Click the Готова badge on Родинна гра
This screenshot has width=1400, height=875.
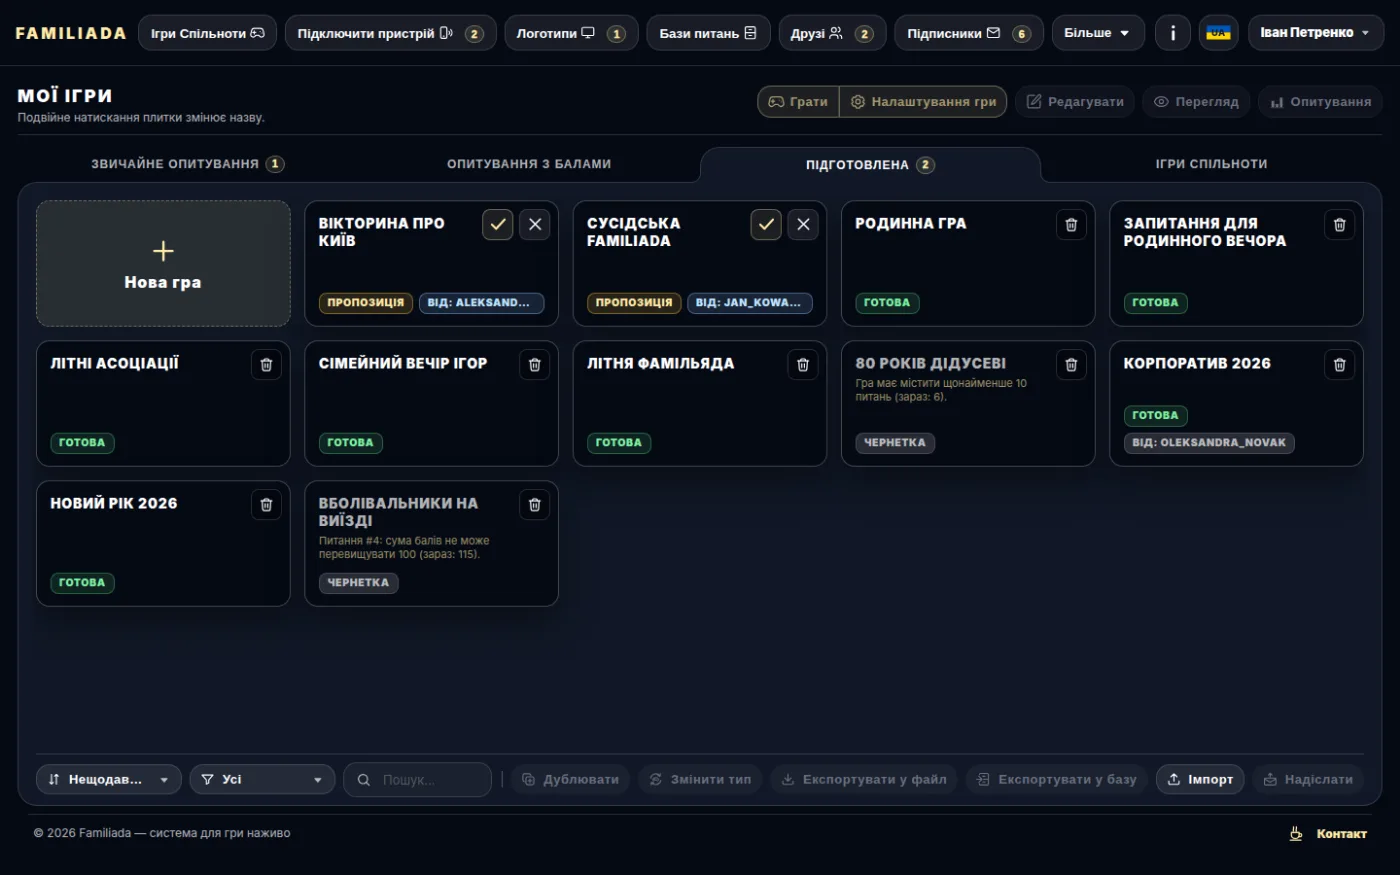[887, 303]
